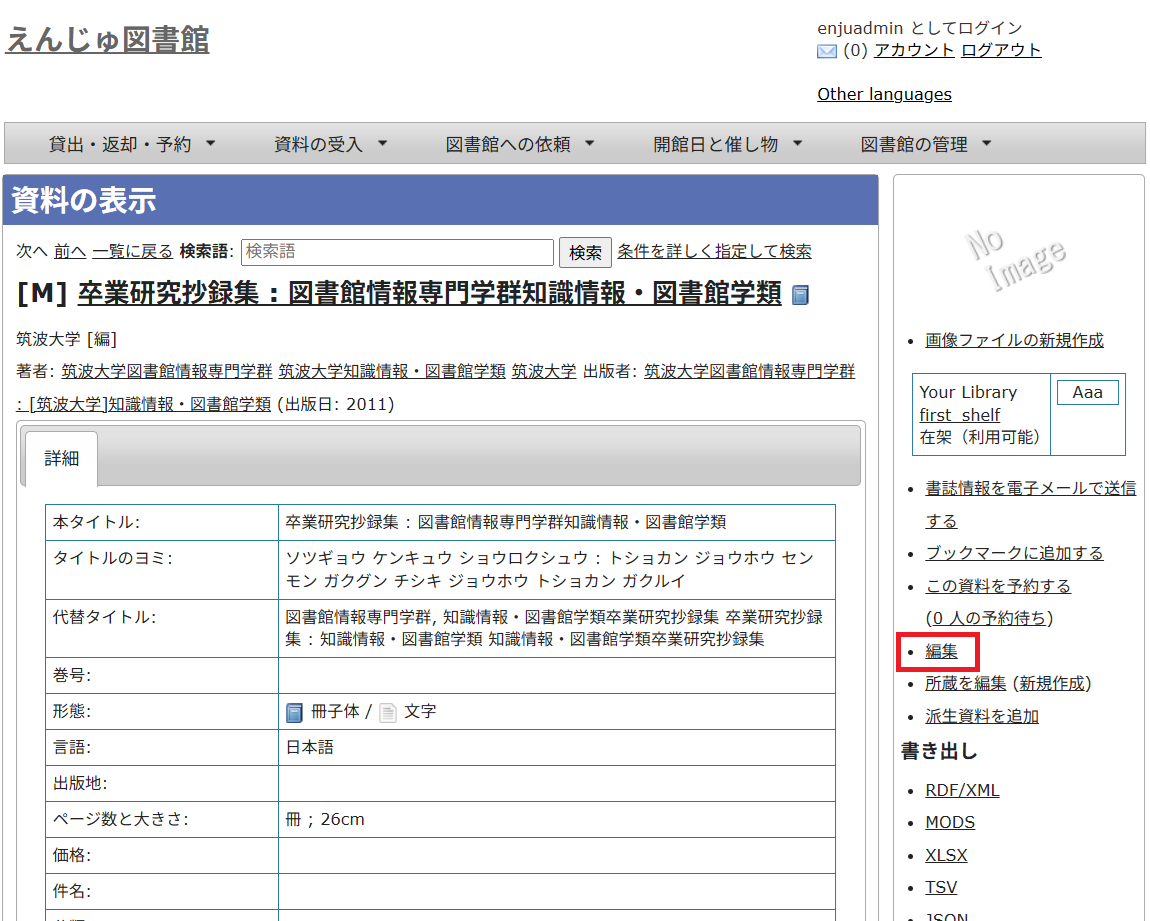Click the 冊子体 book icon in 形態 row
Viewport: 1150px width, 921px height.
click(x=294, y=712)
